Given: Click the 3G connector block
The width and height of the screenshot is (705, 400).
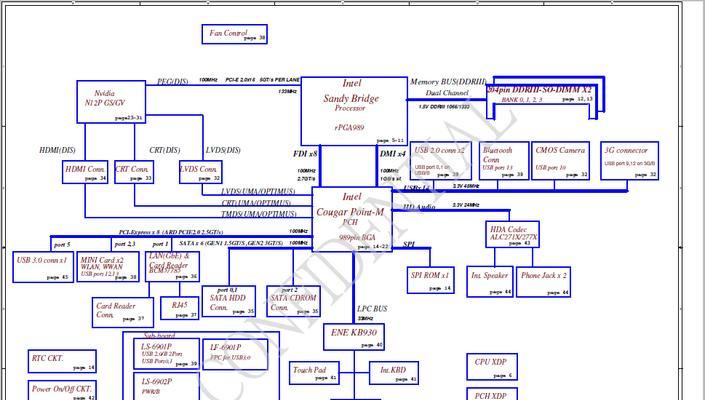Looking at the screenshot, I should click(x=629, y=161).
